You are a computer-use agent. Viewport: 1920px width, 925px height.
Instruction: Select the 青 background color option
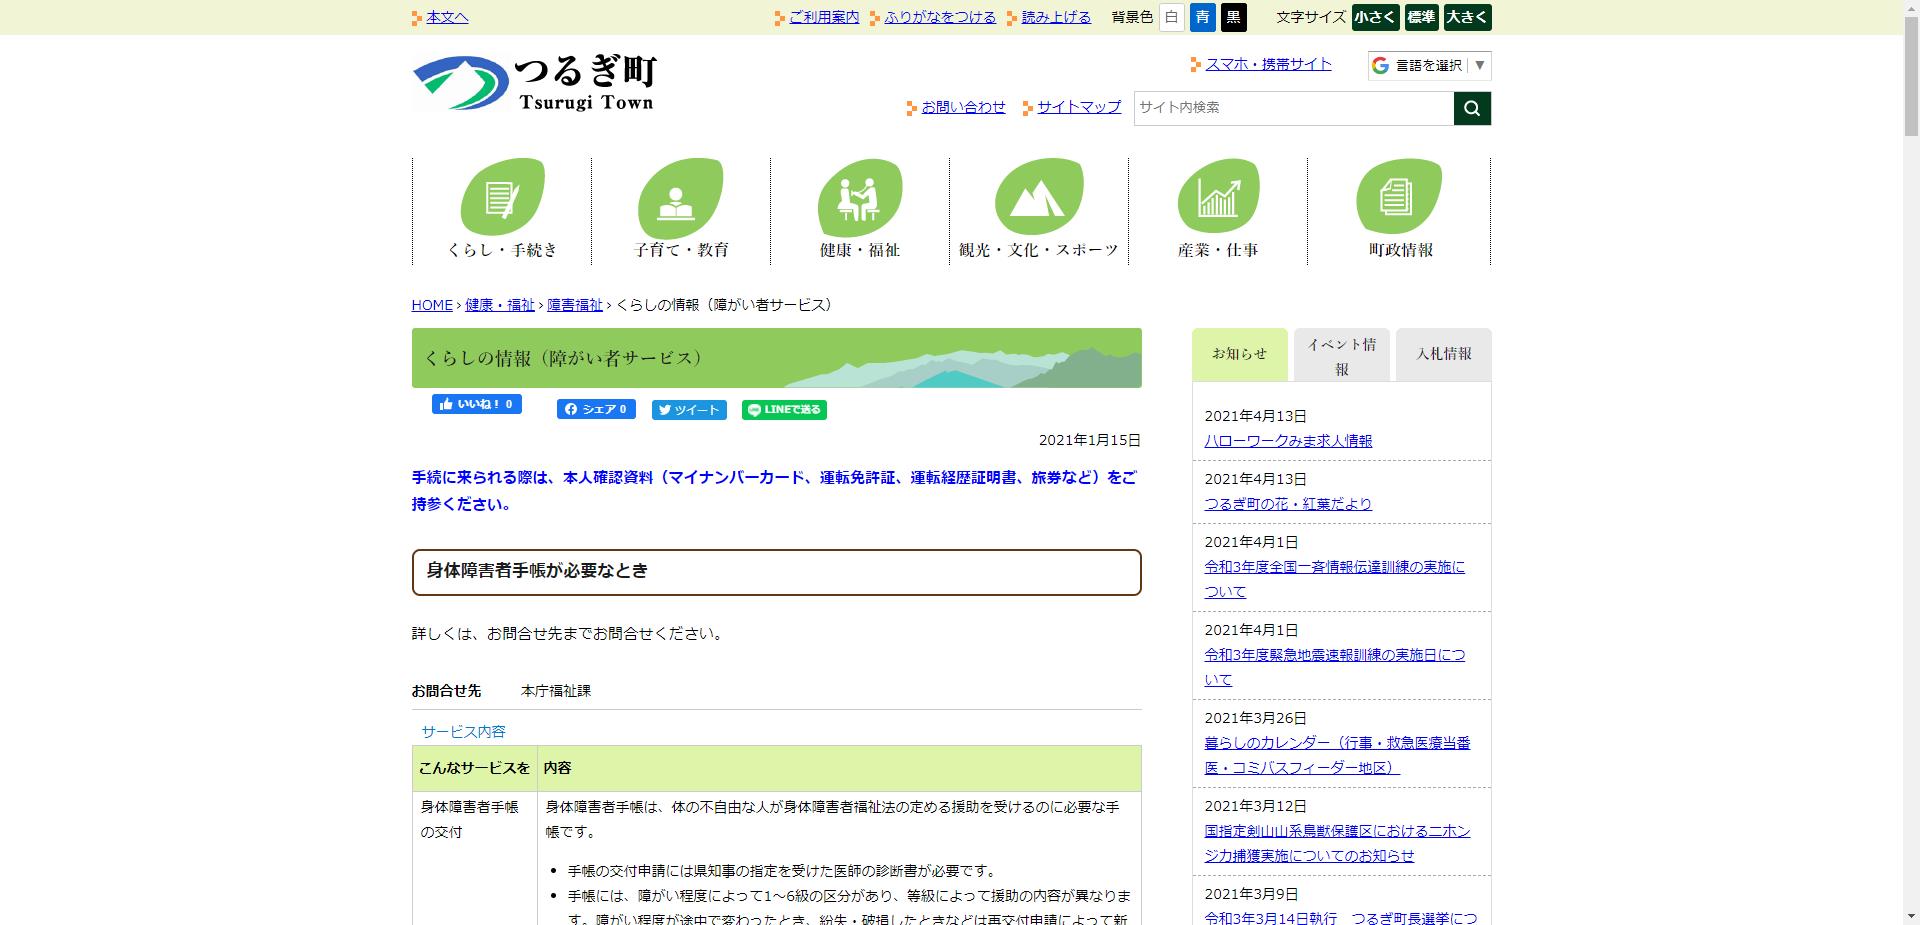tap(1203, 17)
